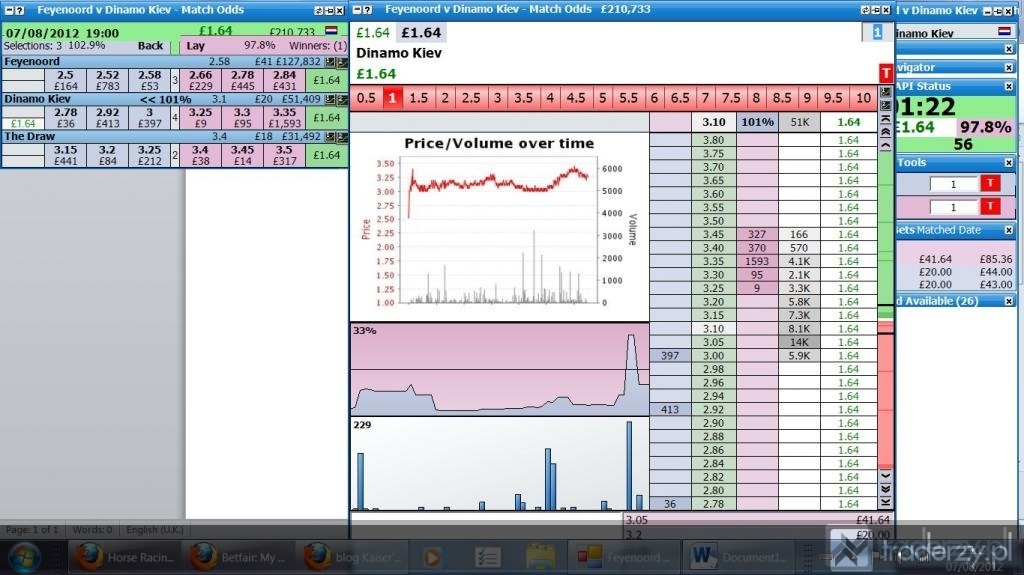Back The Draw at 3.25
This screenshot has width=1024, height=575.
point(150,155)
